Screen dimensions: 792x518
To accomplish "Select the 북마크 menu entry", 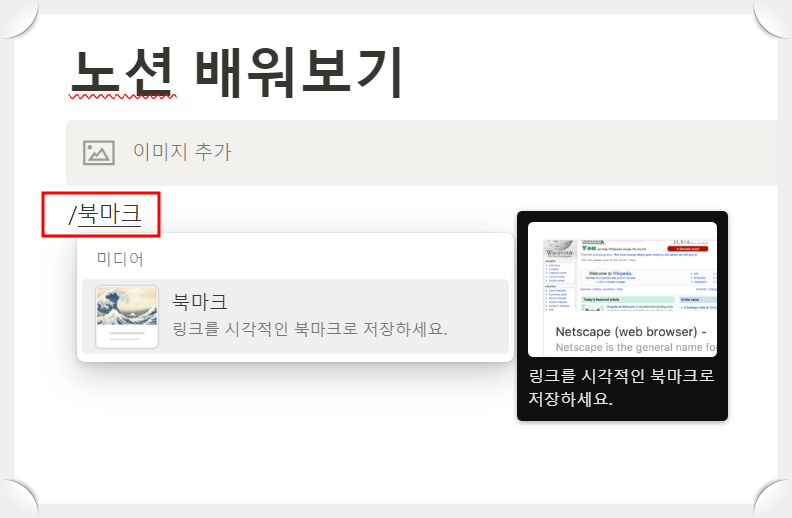I will pyautogui.click(x=295, y=317).
